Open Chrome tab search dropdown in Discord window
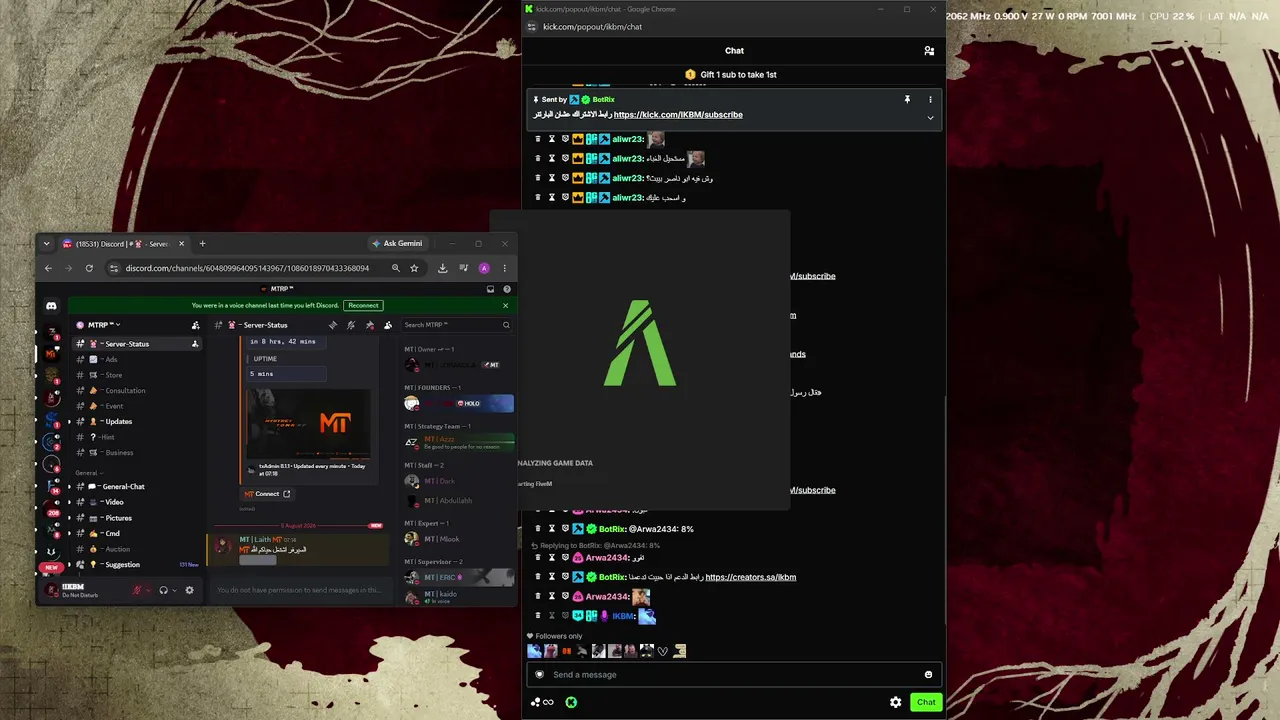Image resolution: width=1280 pixels, height=720 pixels. [x=46, y=243]
